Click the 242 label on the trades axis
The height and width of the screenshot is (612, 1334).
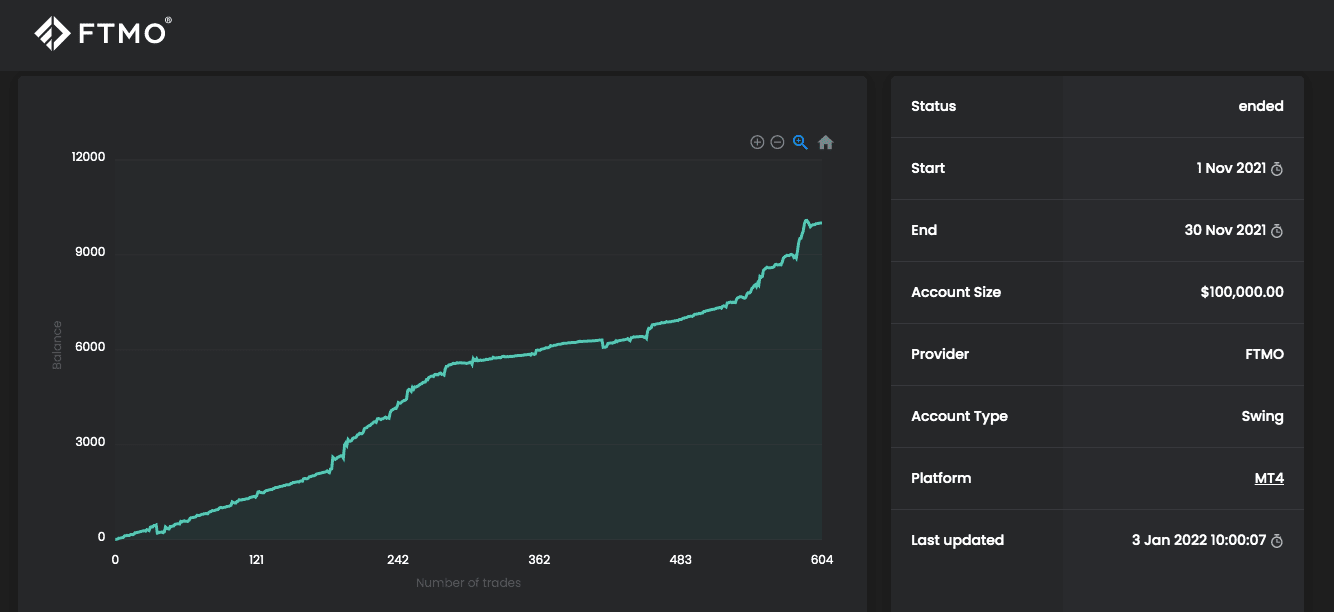pos(398,559)
